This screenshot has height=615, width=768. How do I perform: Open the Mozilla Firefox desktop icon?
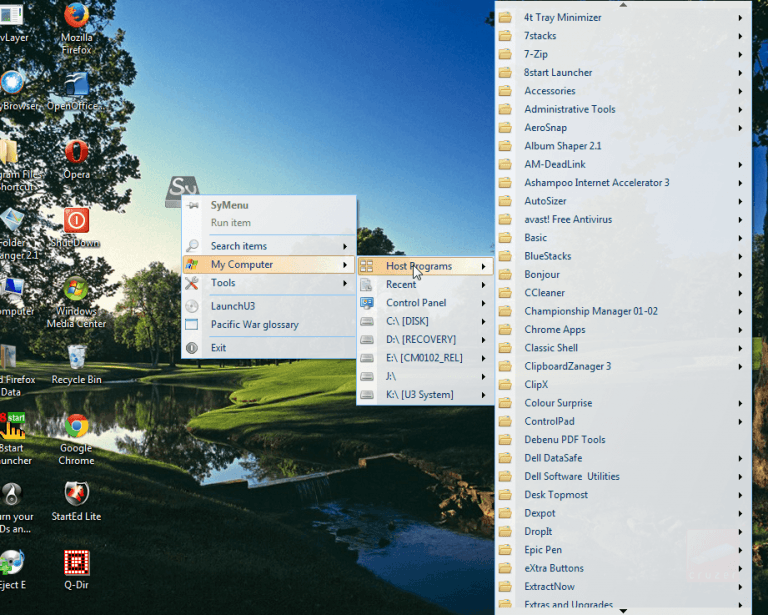tap(76, 17)
